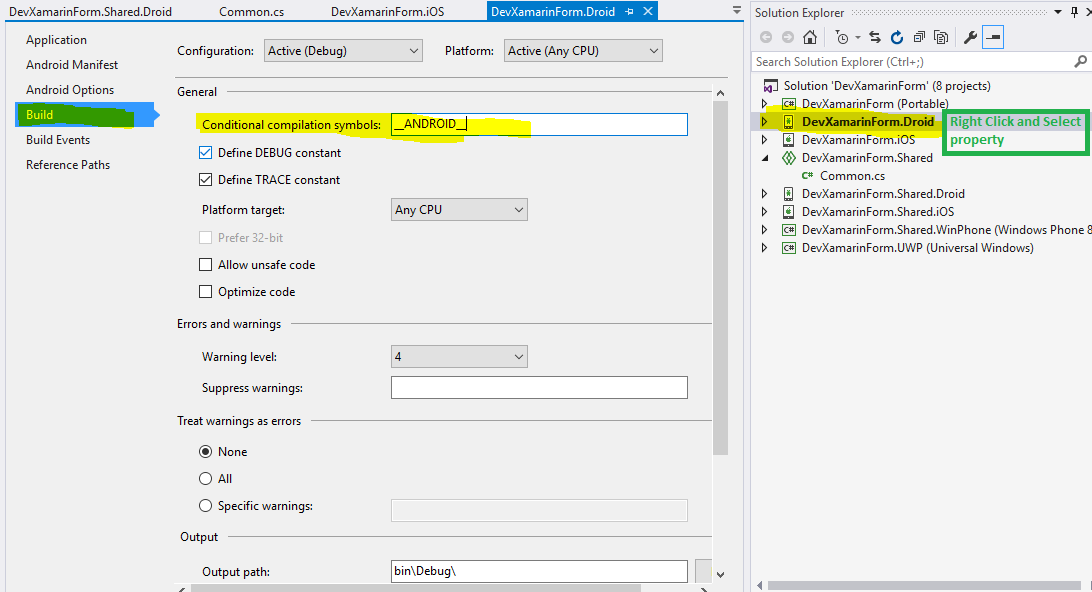
Task: Click the C# file icon beside Common.cs
Action: (x=807, y=176)
